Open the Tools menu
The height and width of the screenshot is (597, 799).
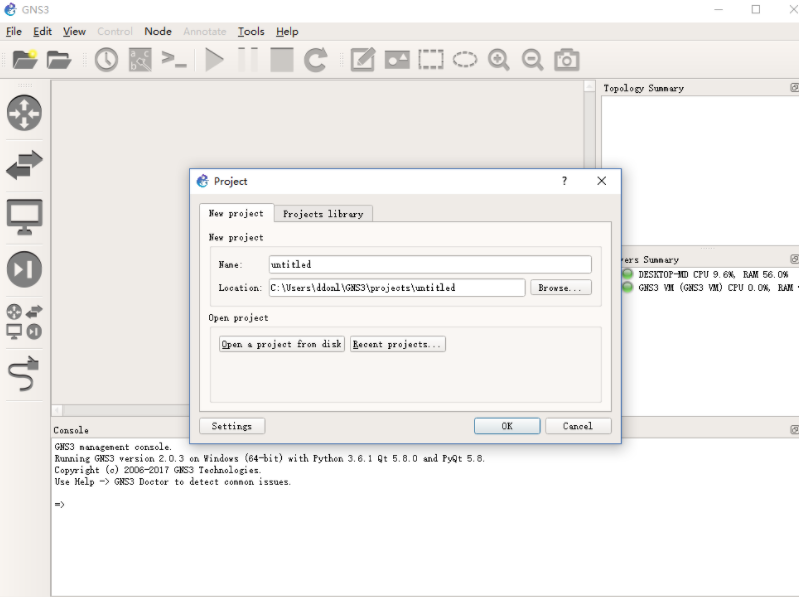pos(251,32)
